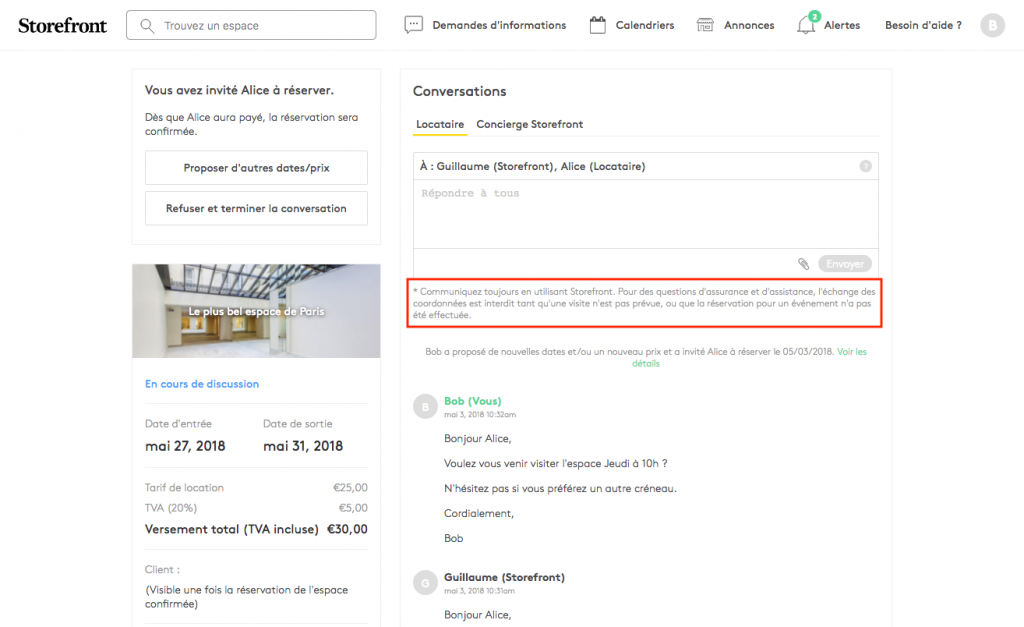Switch to the Locataire tab

coord(440,125)
